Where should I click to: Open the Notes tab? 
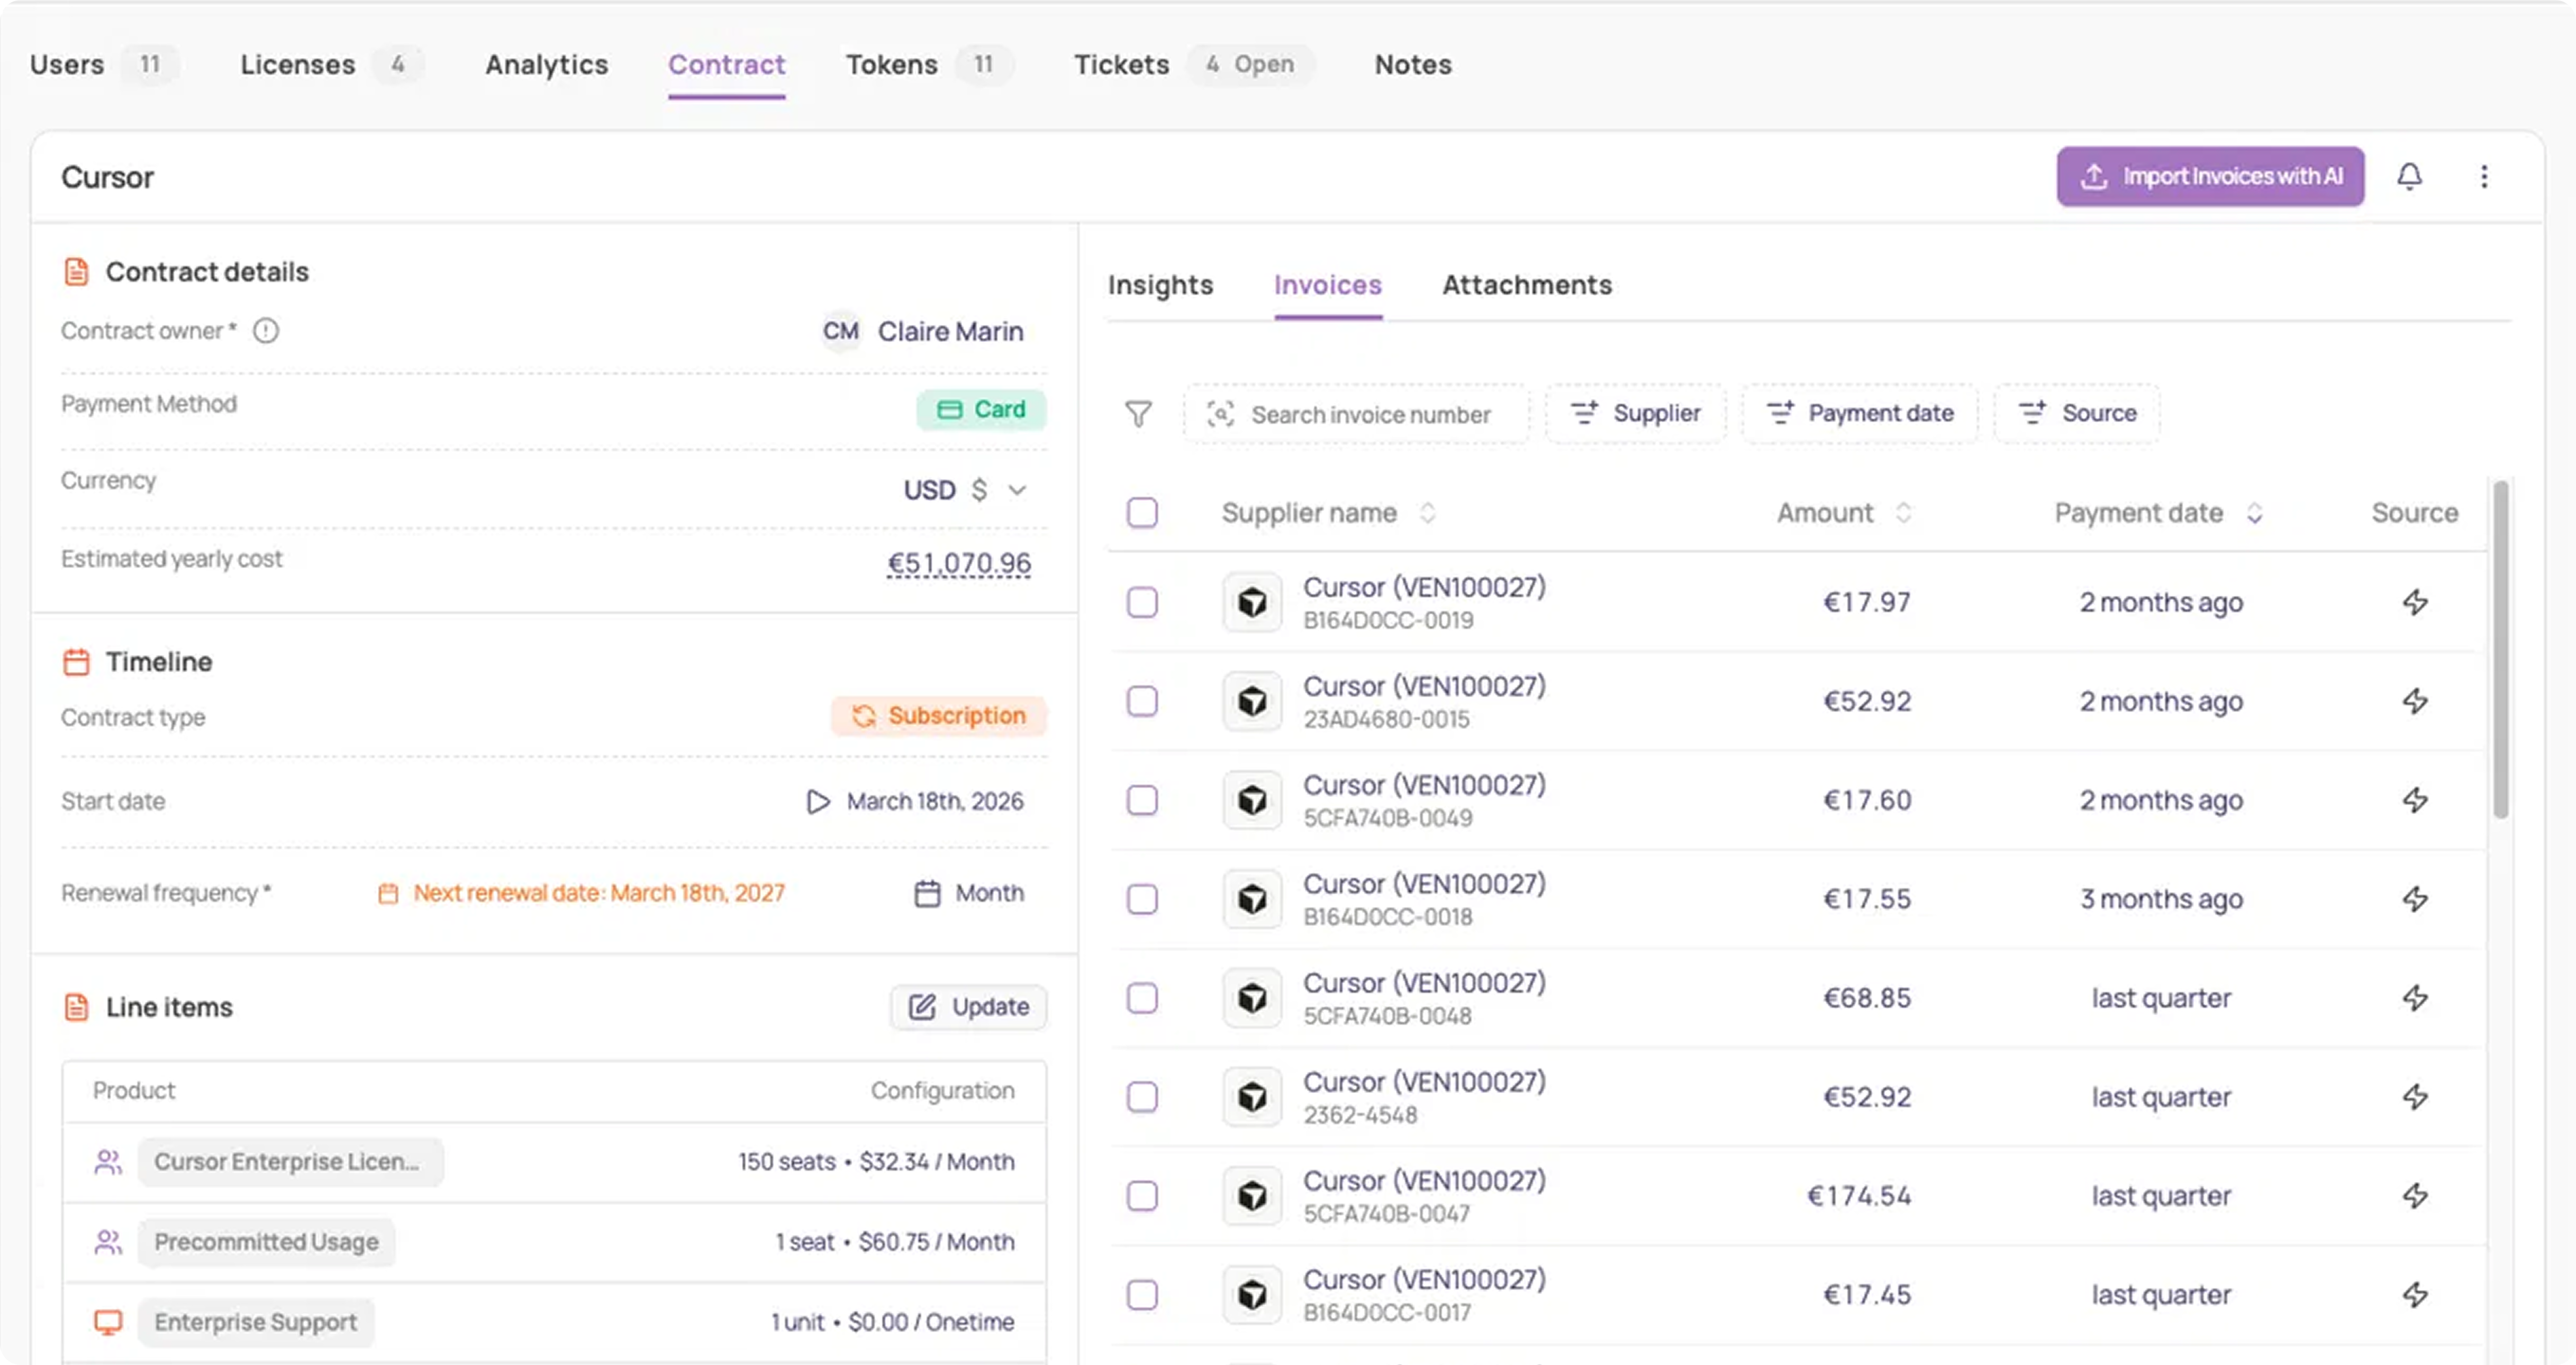(1413, 65)
